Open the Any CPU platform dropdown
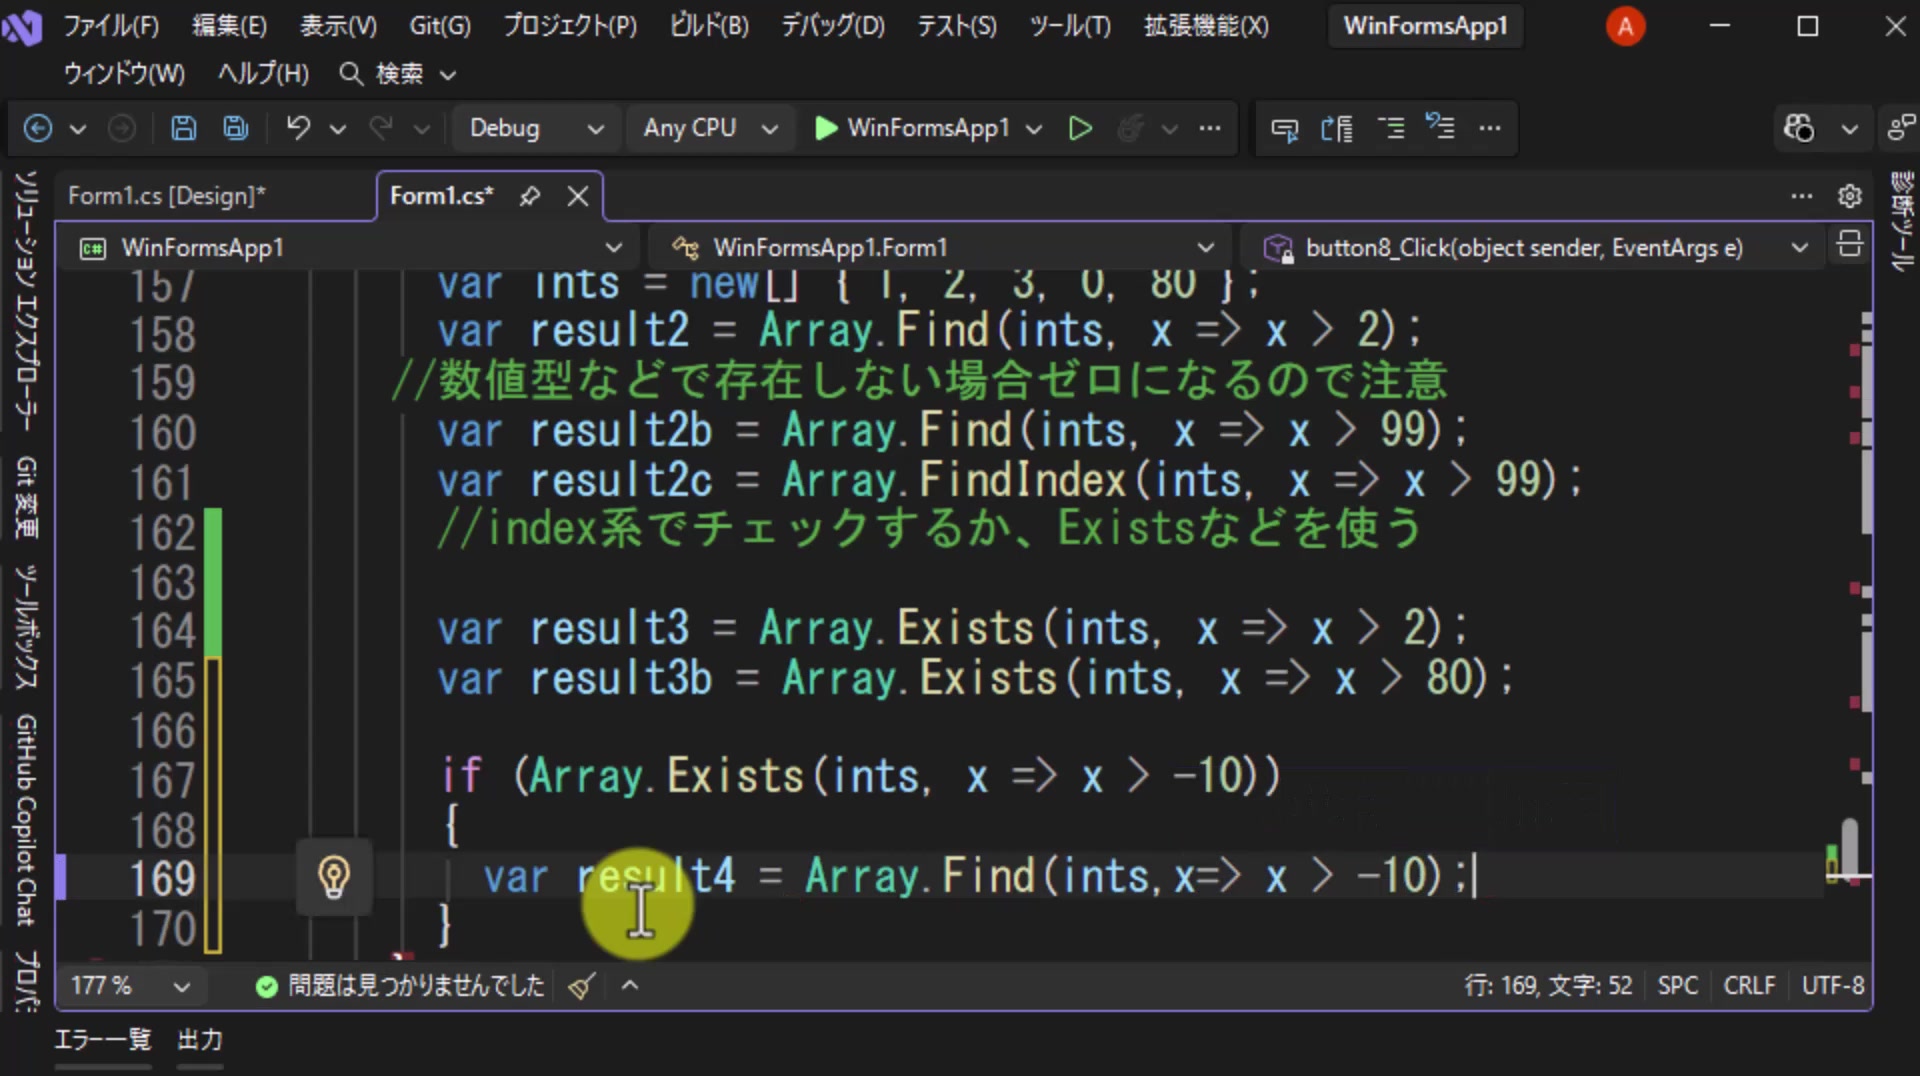The width and height of the screenshot is (1920, 1076). 711,128
